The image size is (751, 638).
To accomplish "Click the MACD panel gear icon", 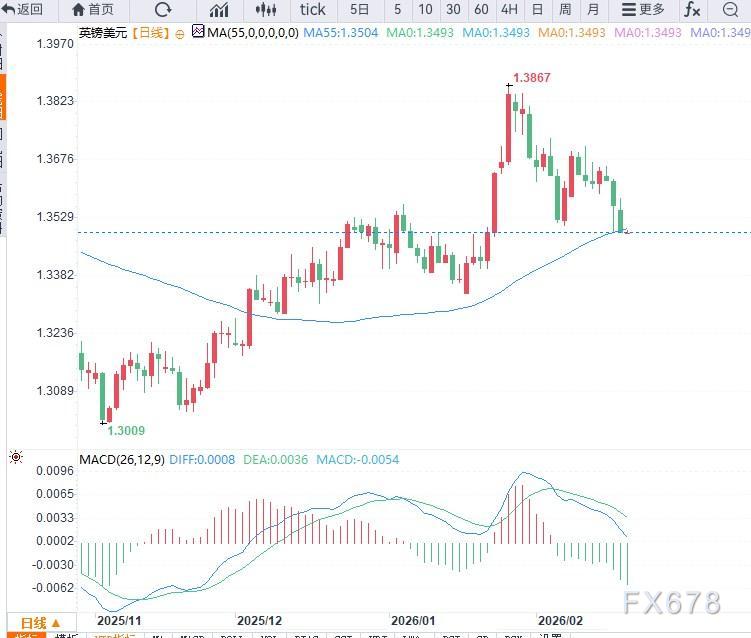I will point(15,457).
